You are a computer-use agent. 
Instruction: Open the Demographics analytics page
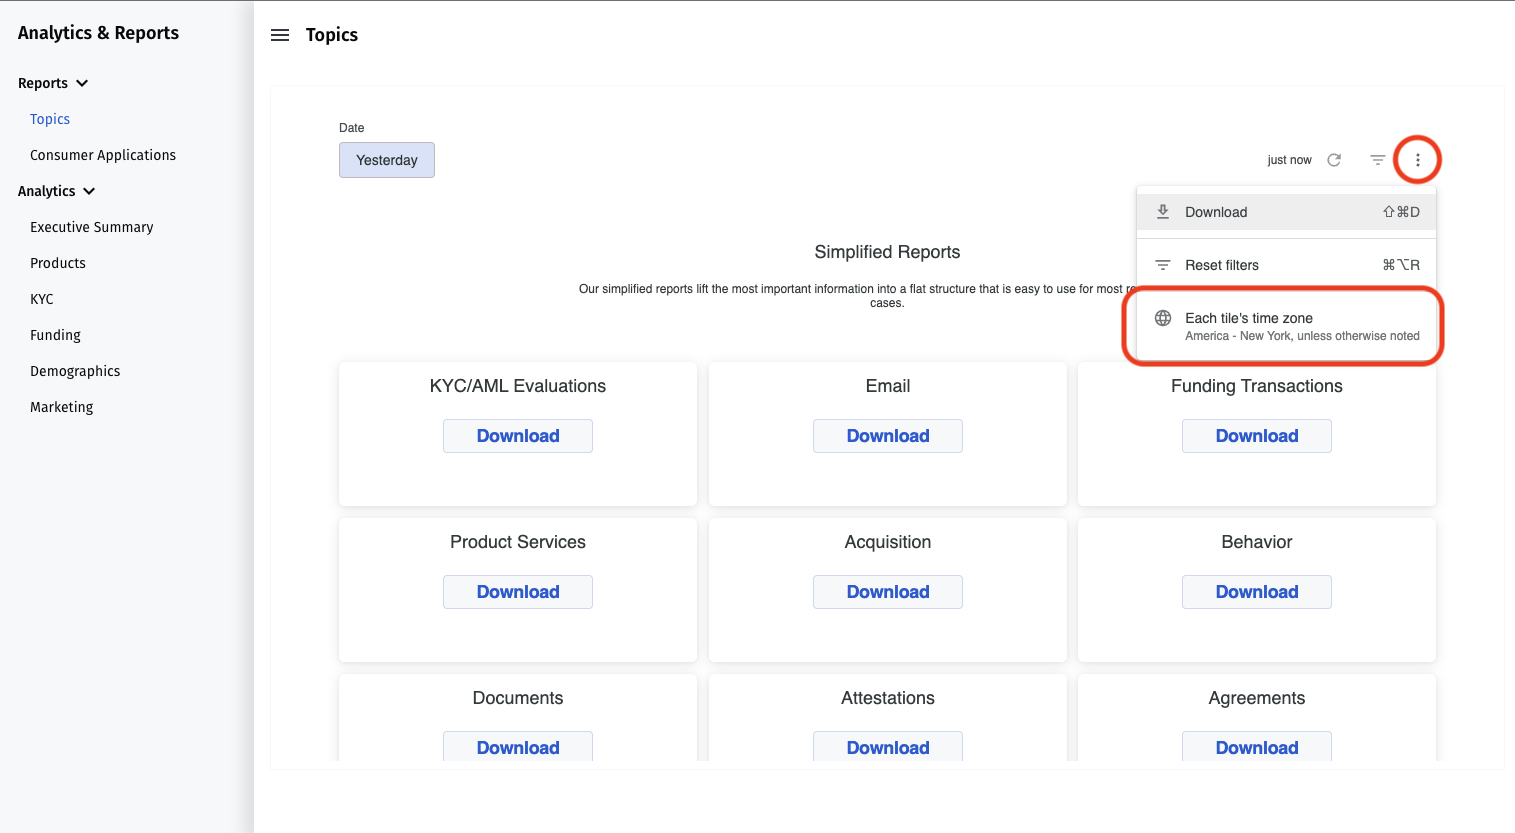tap(75, 371)
